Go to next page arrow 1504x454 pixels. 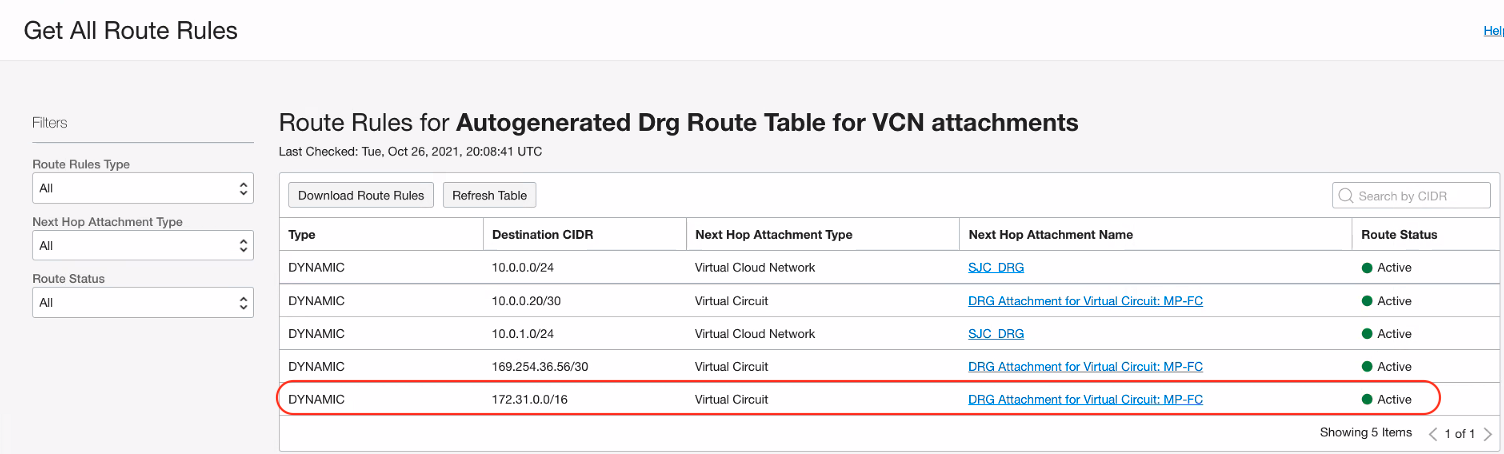click(x=1487, y=434)
